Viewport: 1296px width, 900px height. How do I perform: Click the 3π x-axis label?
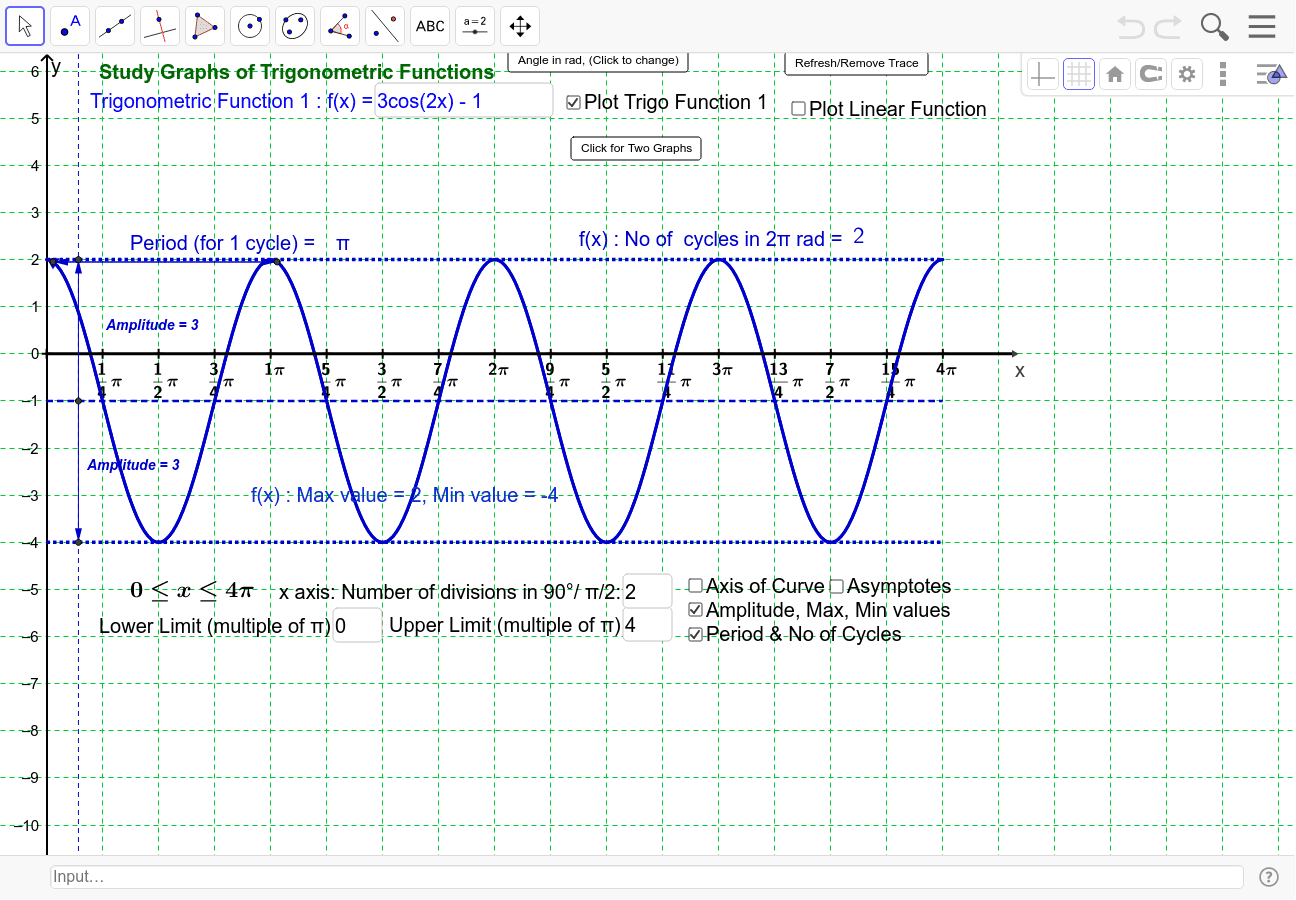click(x=722, y=369)
